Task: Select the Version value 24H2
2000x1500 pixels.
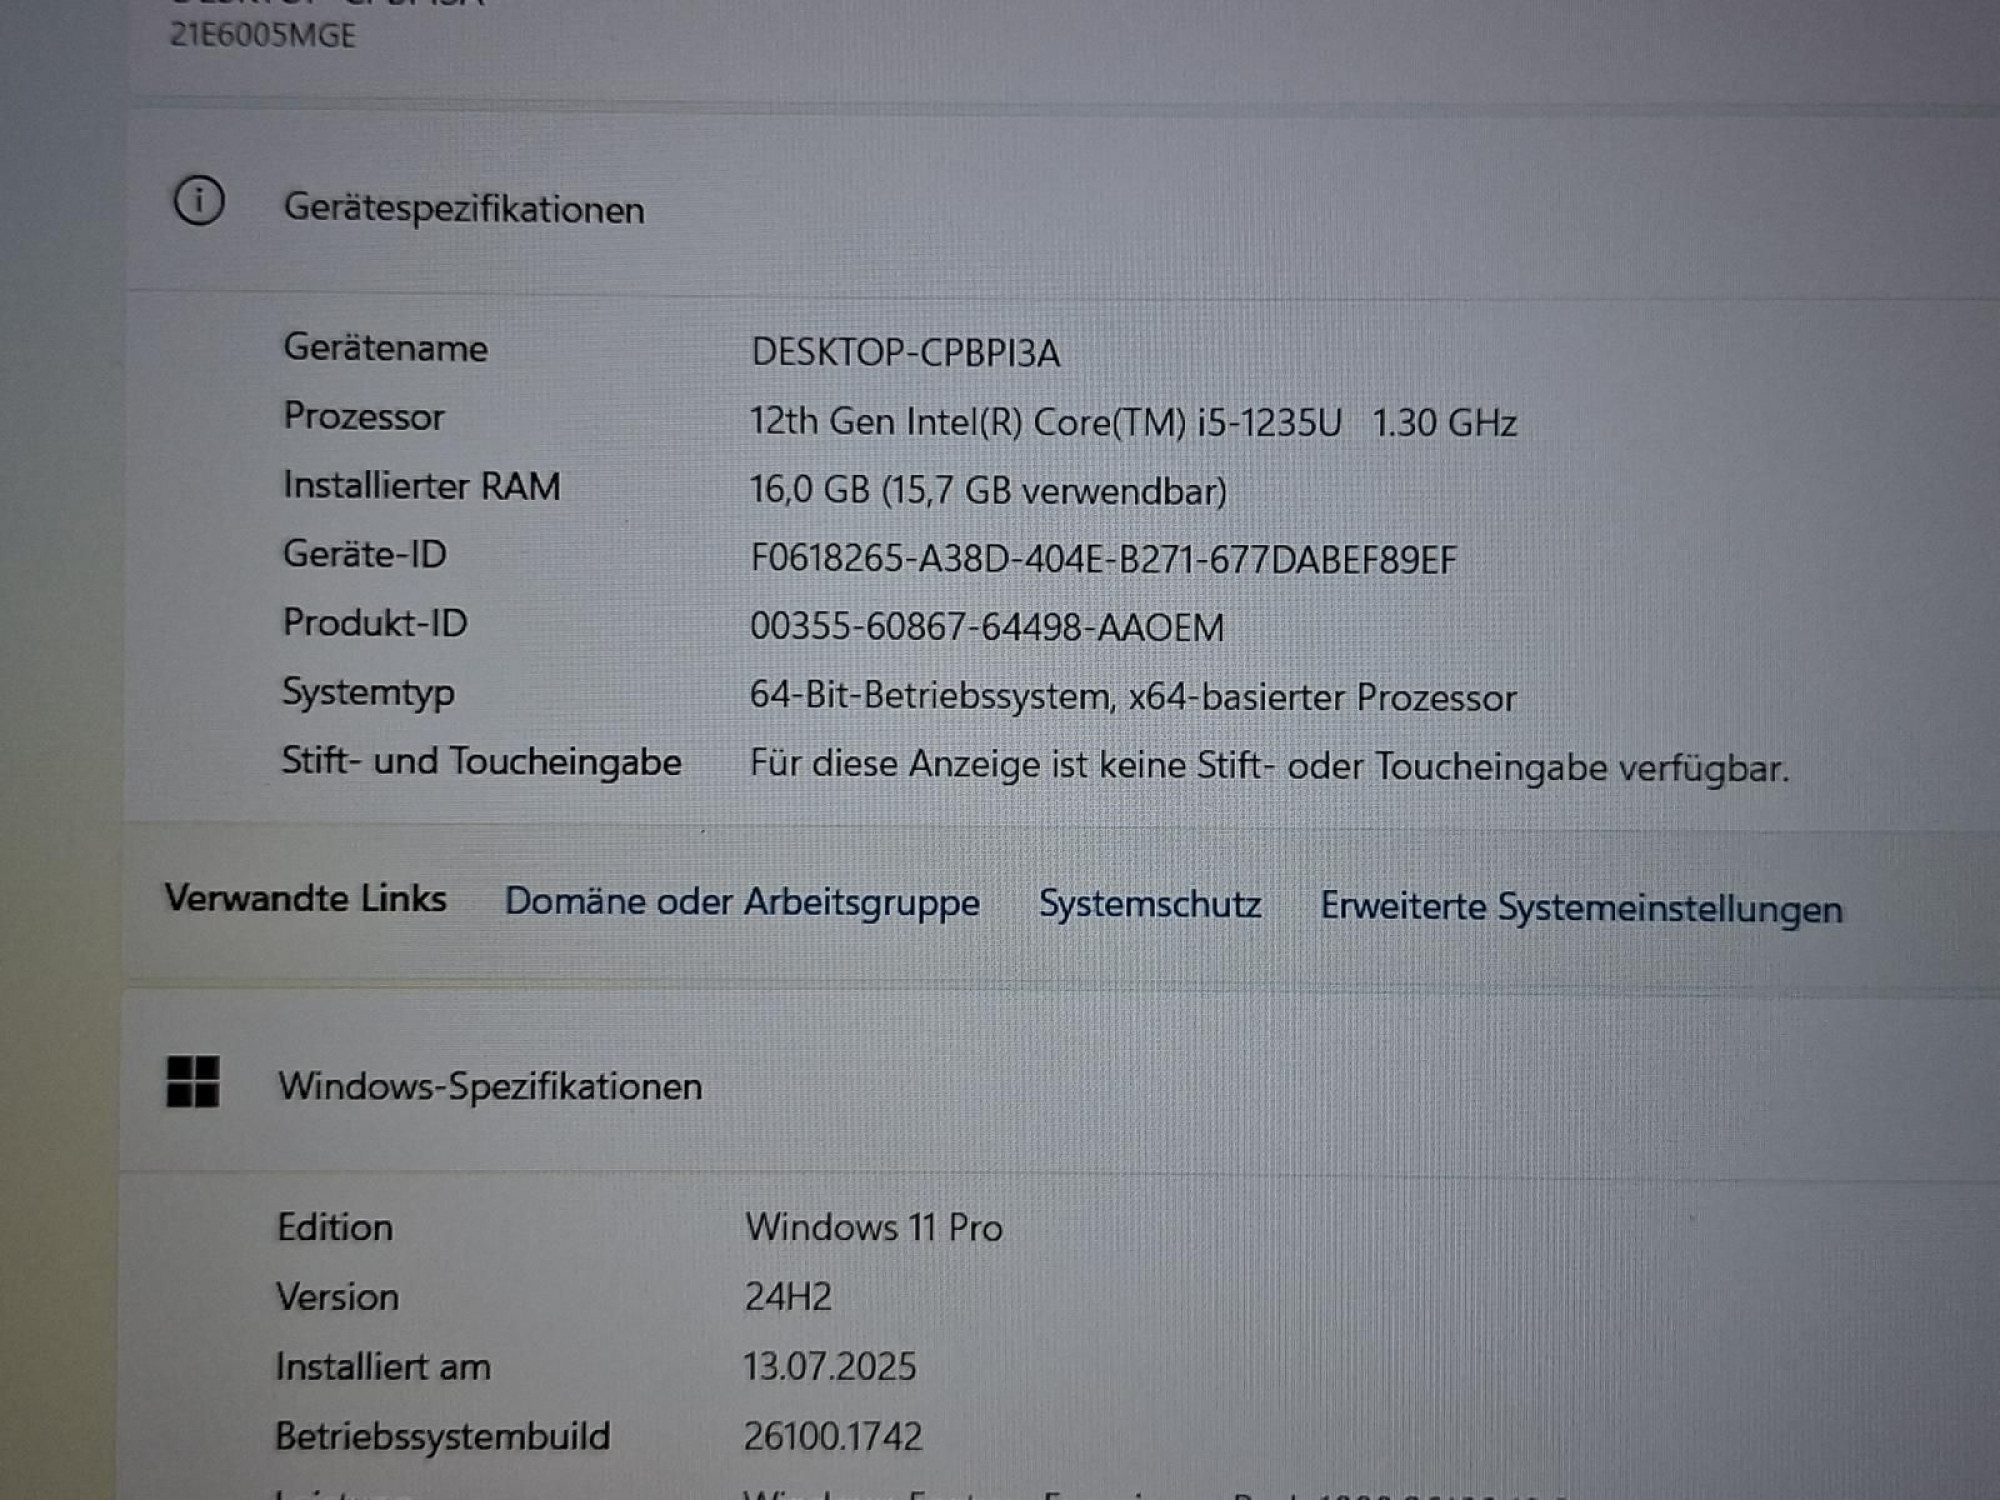Action: (788, 1297)
